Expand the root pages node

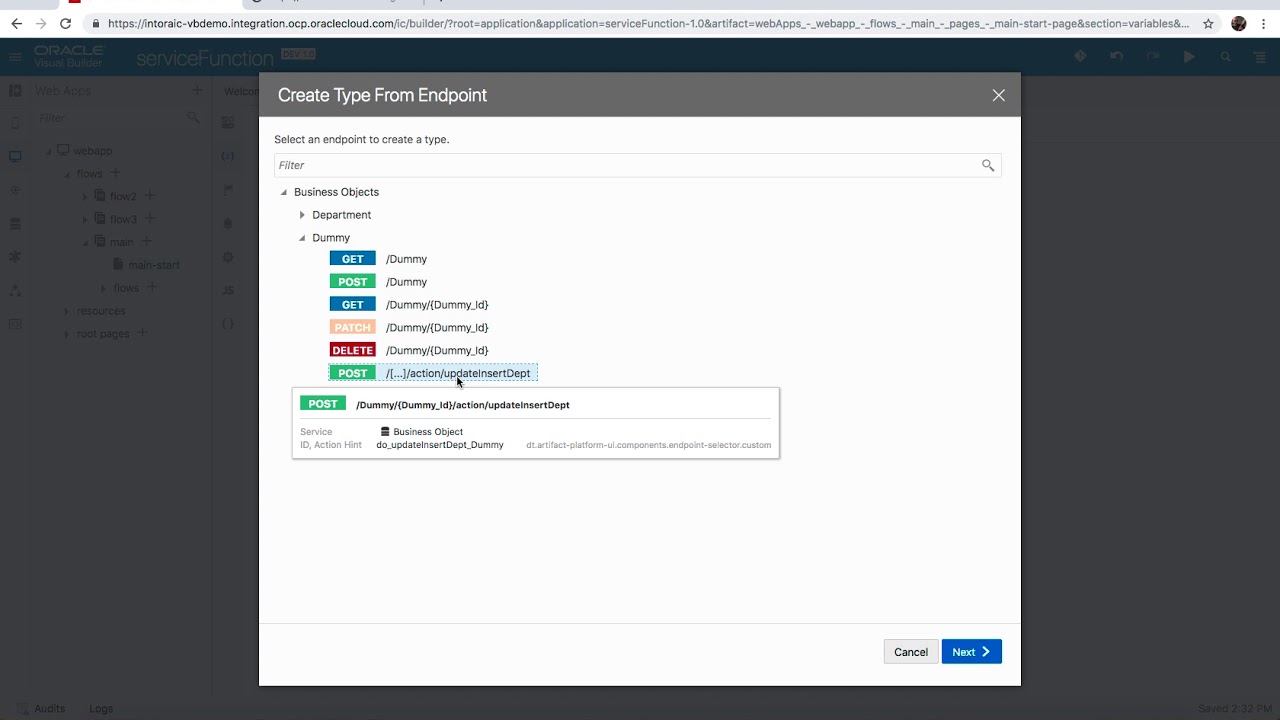tap(67, 334)
